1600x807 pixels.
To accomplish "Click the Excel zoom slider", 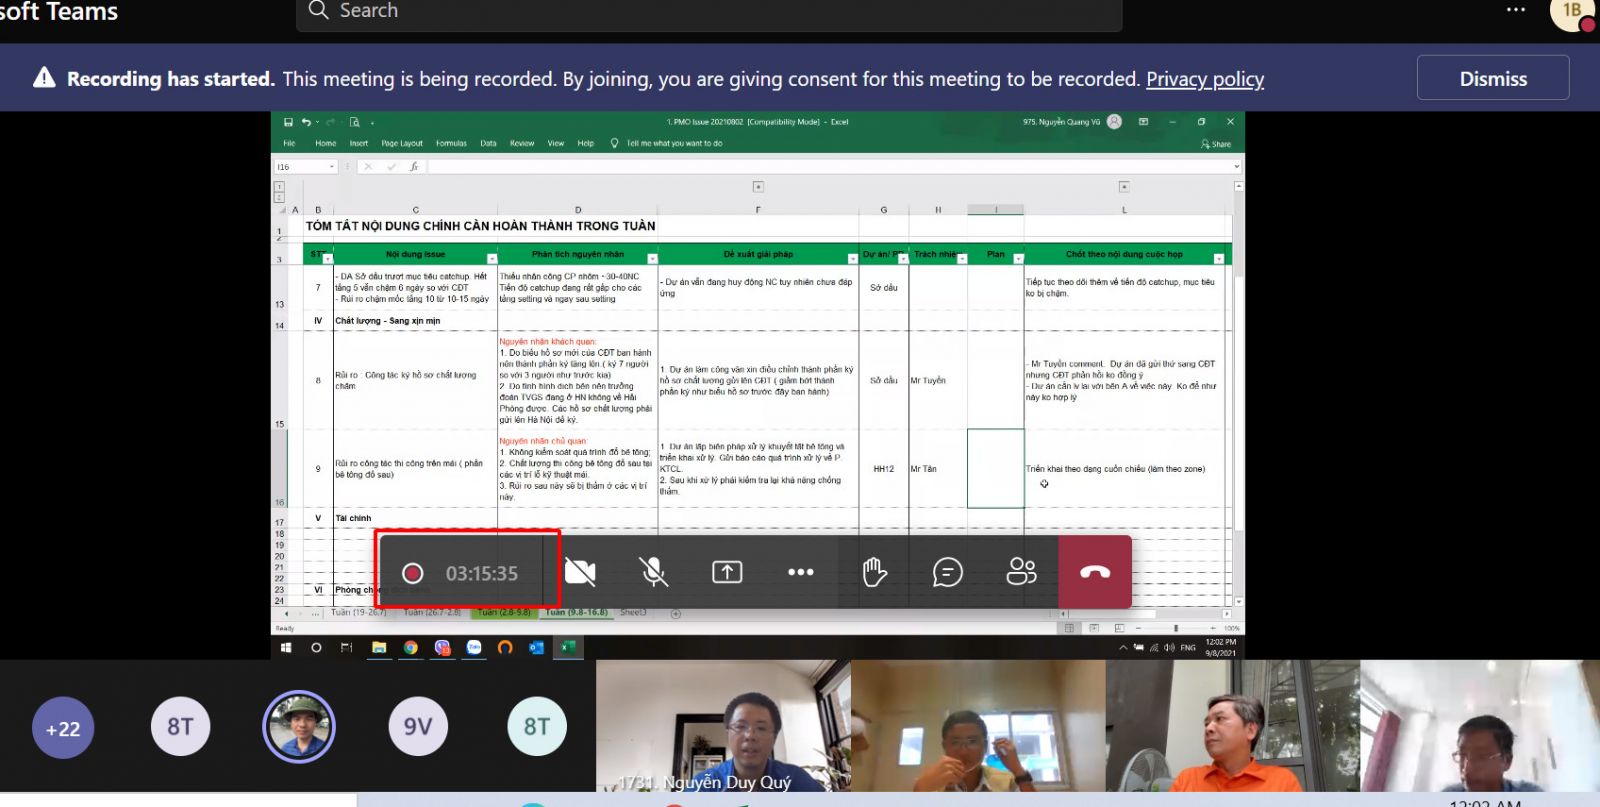I will [x=1176, y=628].
